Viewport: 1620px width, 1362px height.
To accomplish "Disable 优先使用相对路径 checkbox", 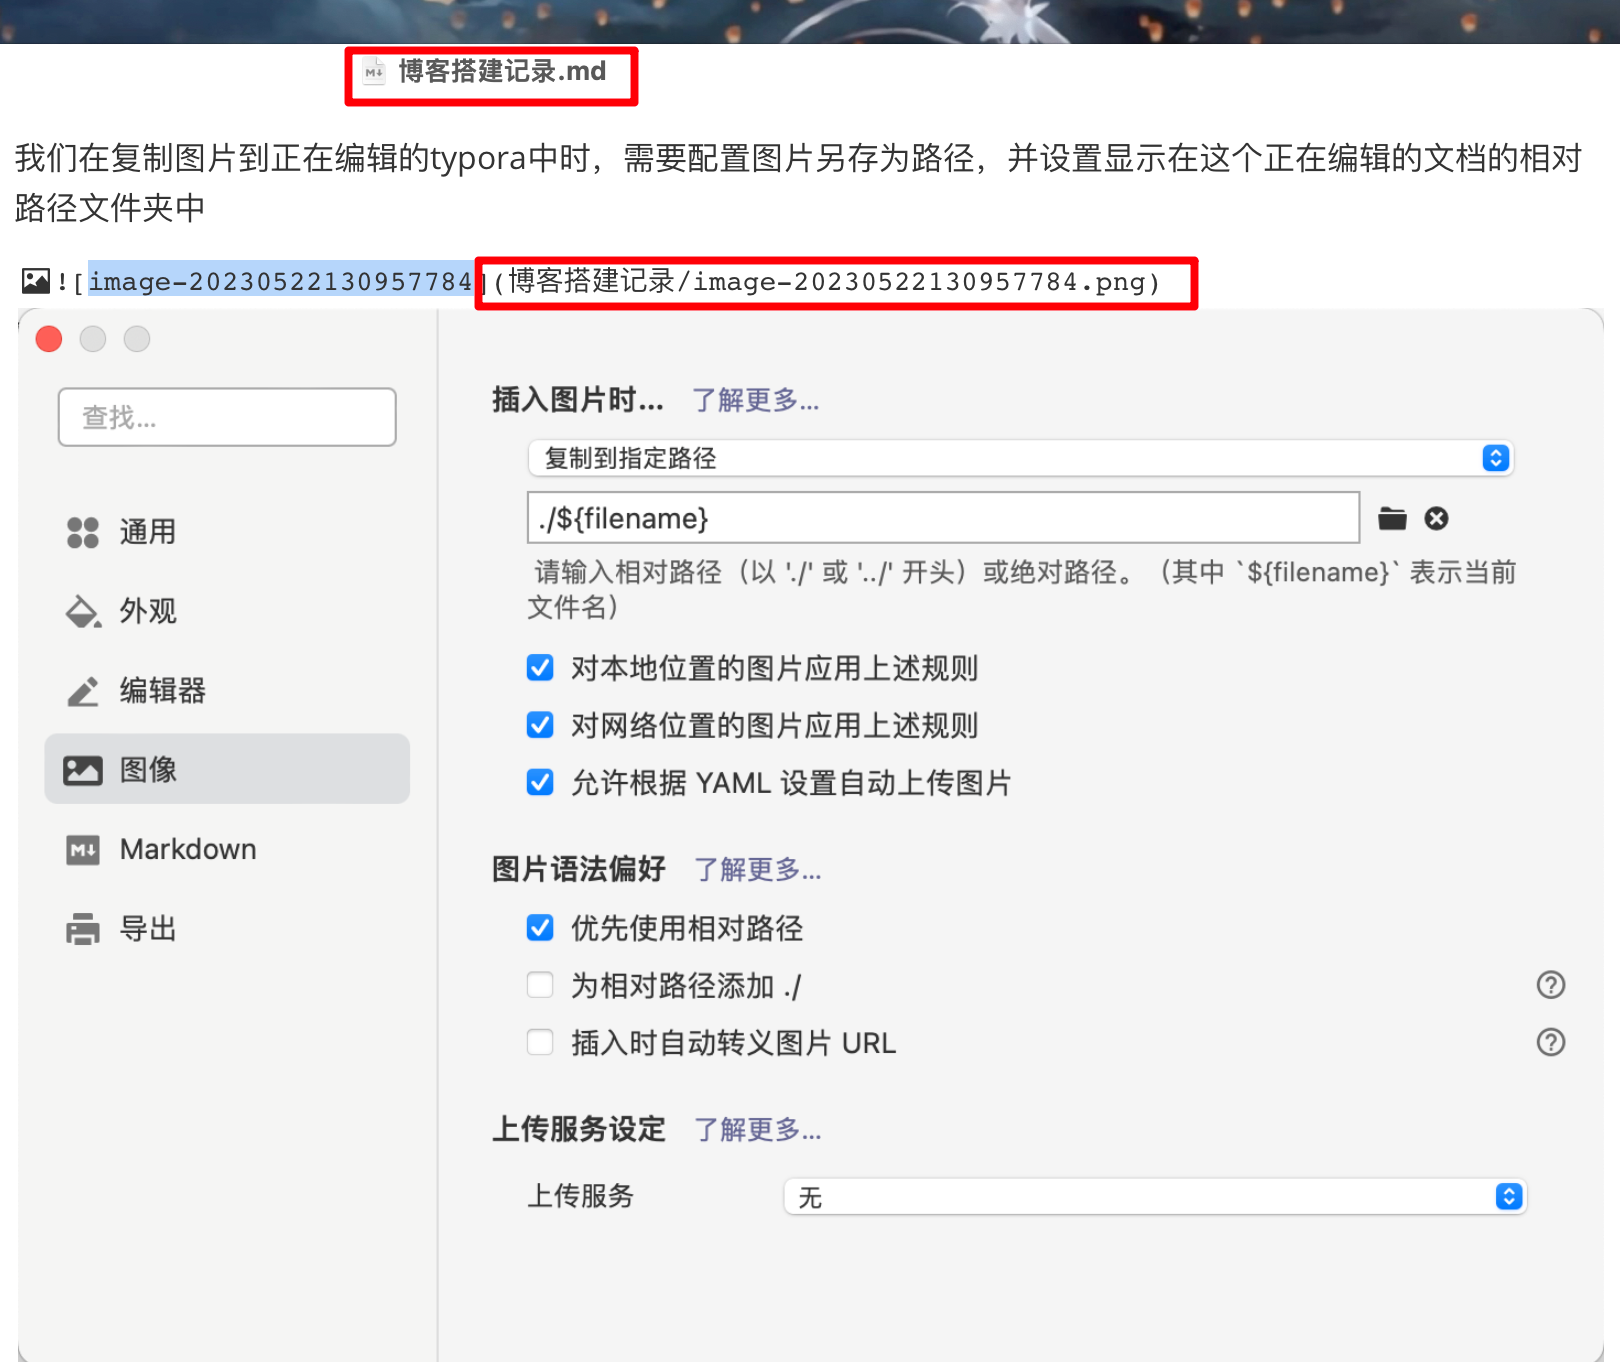I will (540, 928).
